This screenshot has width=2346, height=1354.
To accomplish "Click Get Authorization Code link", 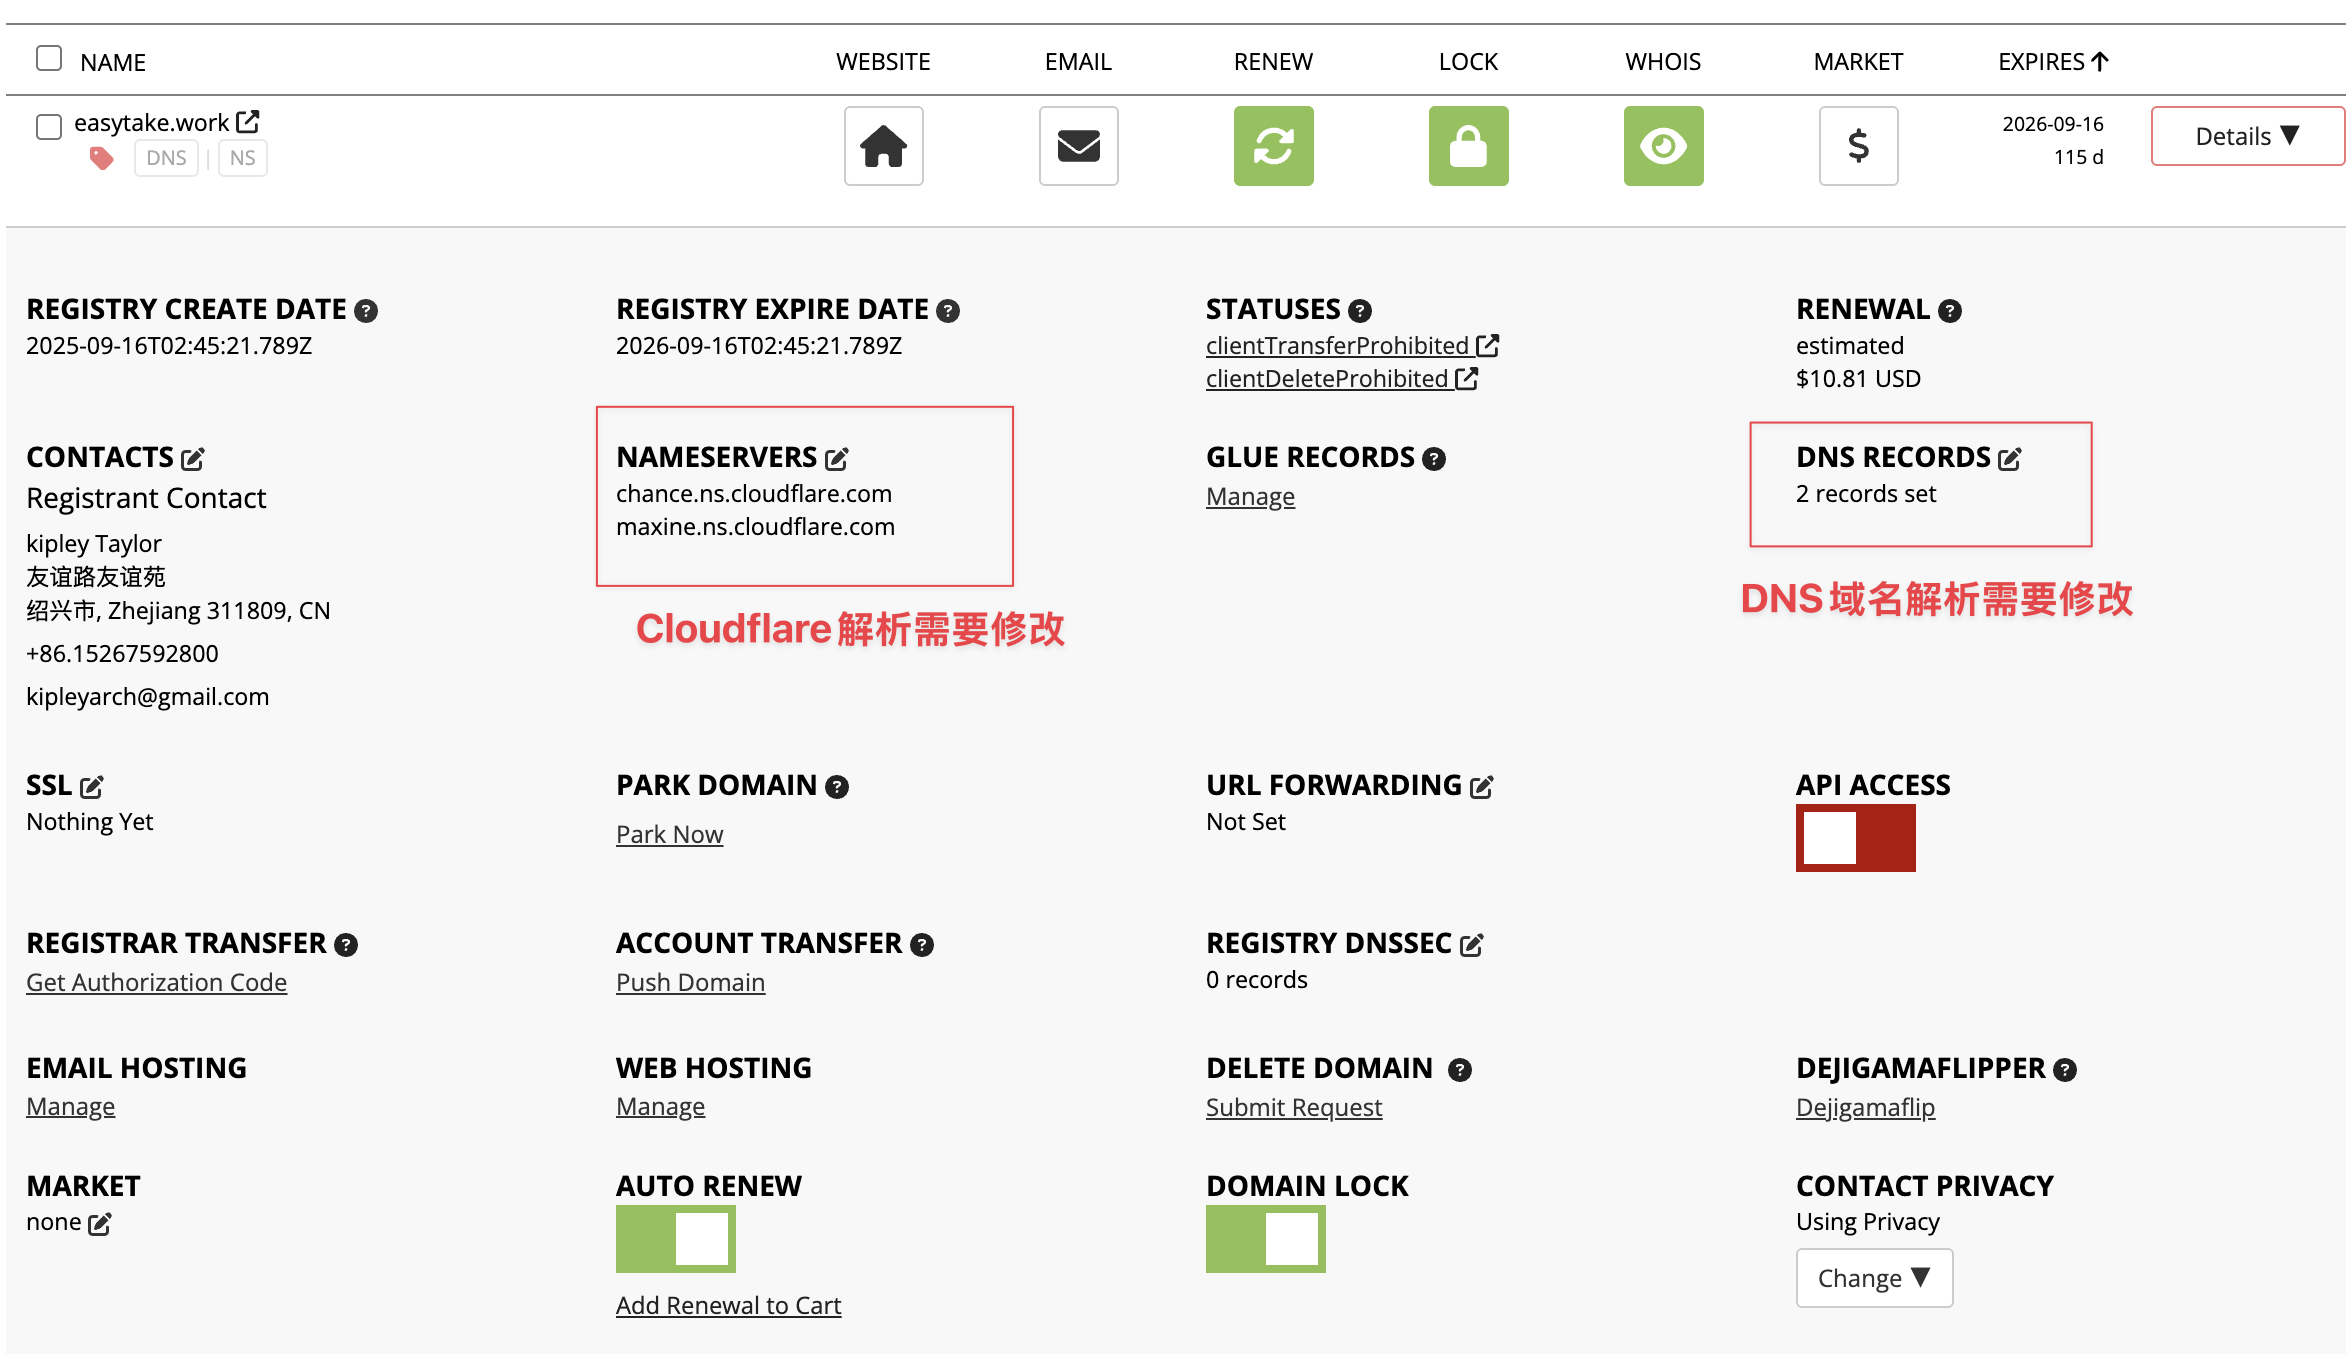I will pyautogui.click(x=156, y=983).
